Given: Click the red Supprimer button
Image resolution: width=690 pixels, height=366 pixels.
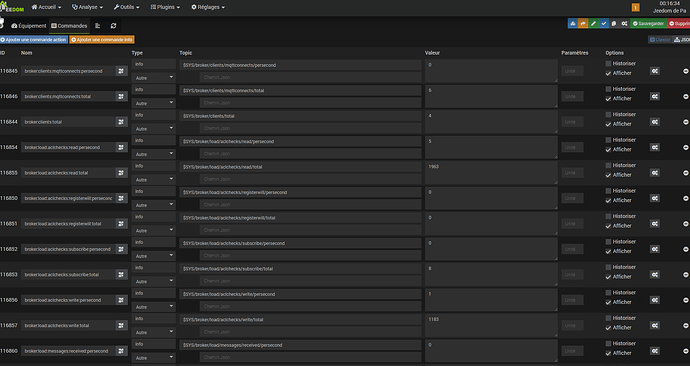Looking at the screenshot, I should pos(679,24).
